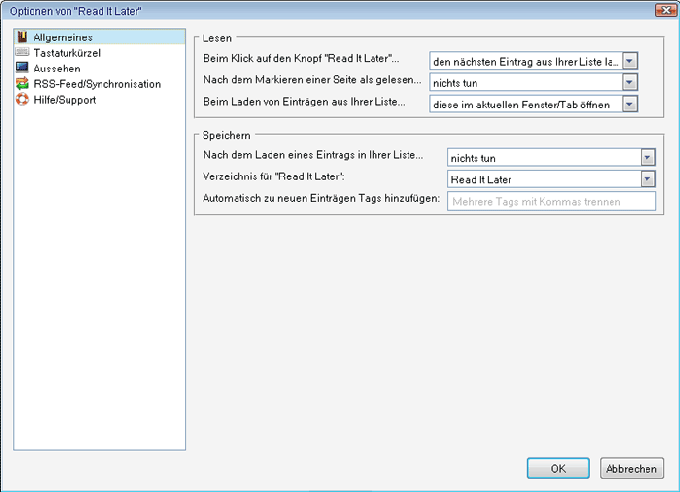Click label 'Nach dem Laden eines Eintrags in Ihrer Liste...'

pos(313,155)
